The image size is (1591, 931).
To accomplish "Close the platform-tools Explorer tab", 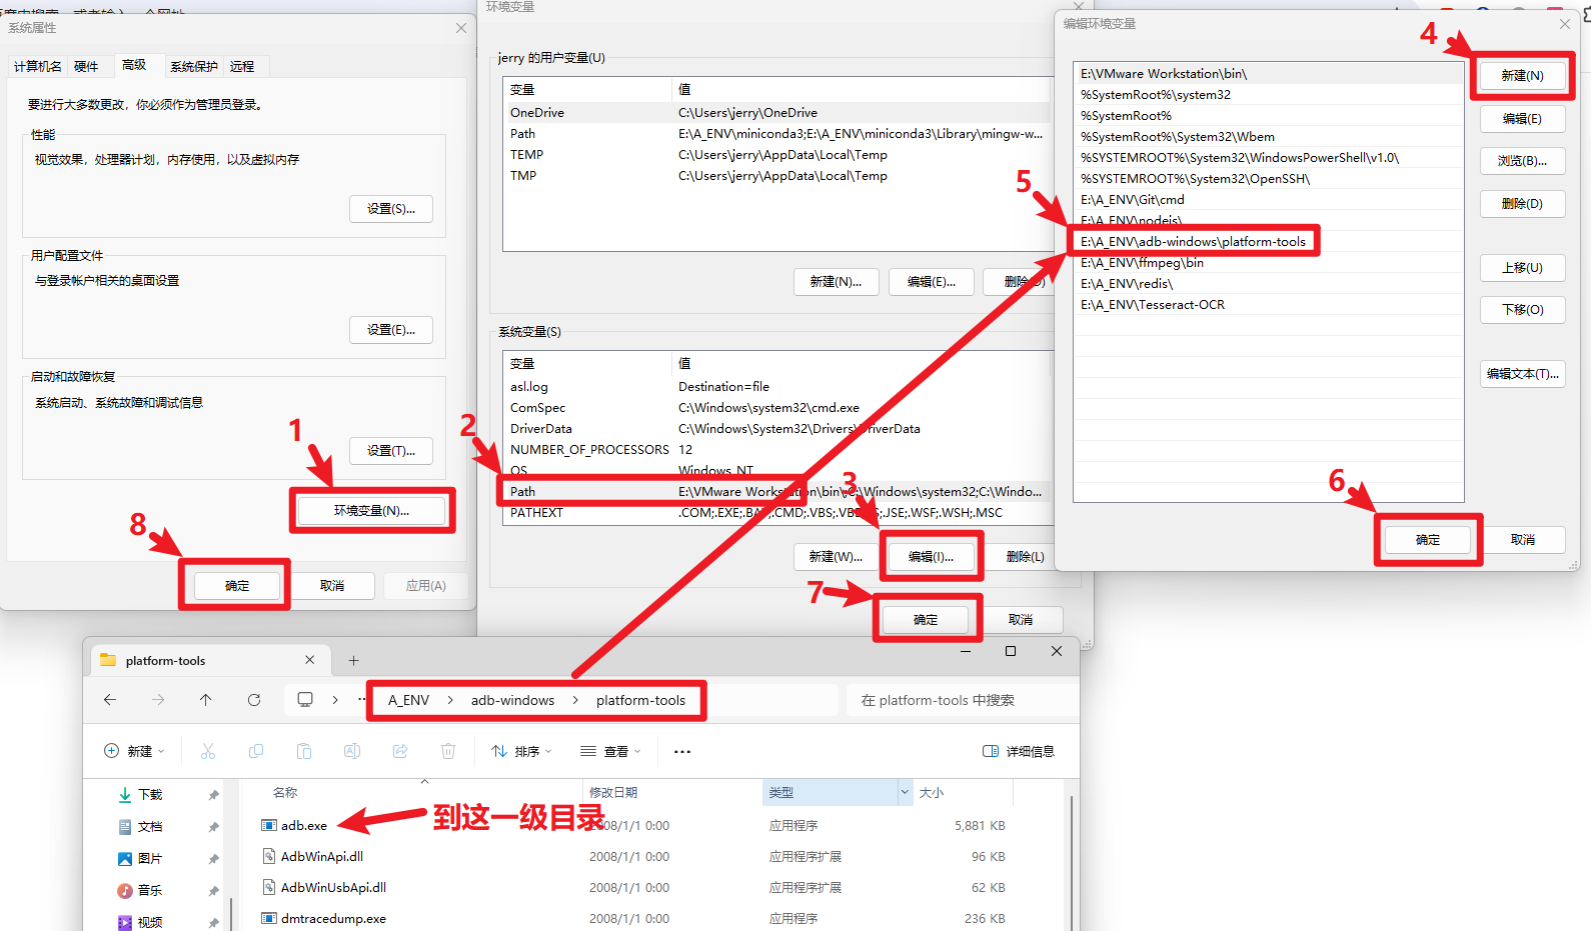I will (x=310, y=660).
